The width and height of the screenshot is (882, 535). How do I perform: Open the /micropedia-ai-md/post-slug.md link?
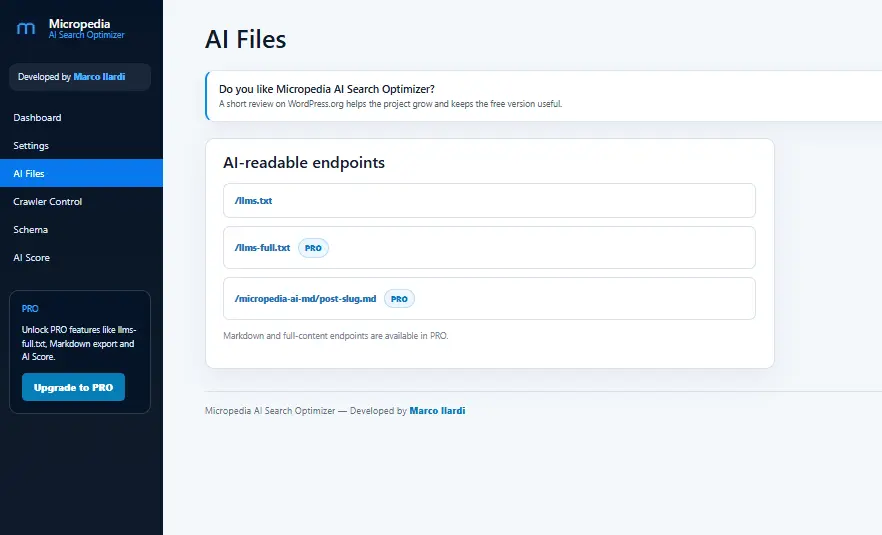click(x=305, y=299)
